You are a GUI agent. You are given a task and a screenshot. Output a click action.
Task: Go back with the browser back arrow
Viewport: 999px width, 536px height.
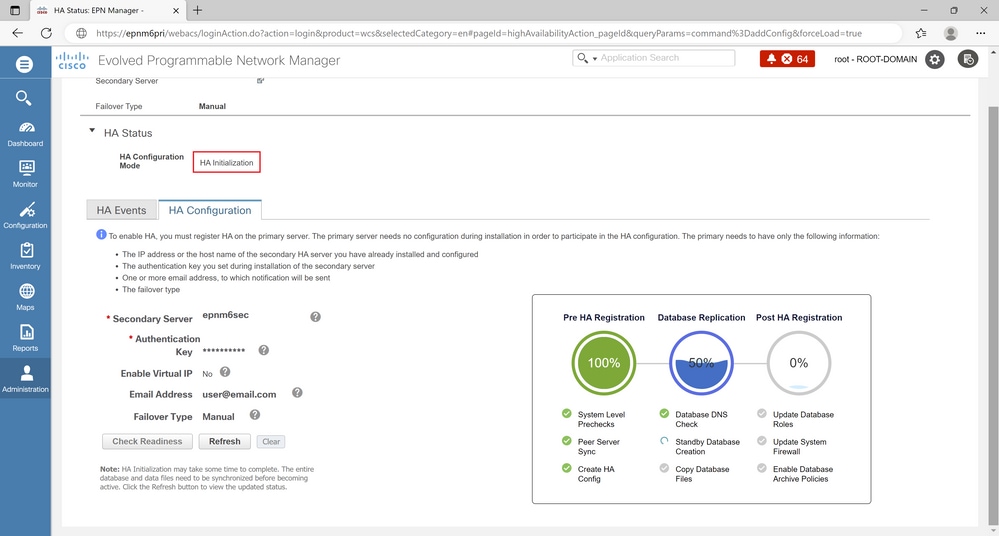pyautogui.click(x=18, y=33)
